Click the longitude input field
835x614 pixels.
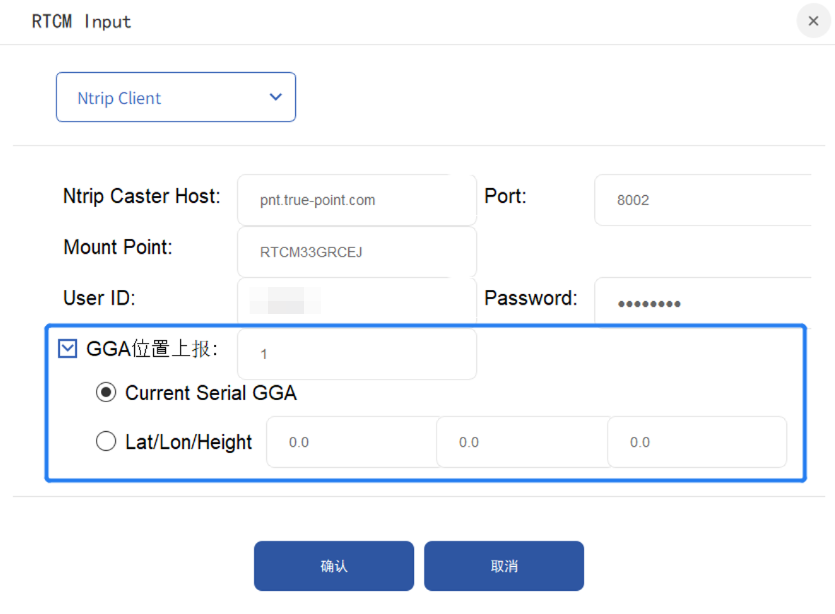521,442
